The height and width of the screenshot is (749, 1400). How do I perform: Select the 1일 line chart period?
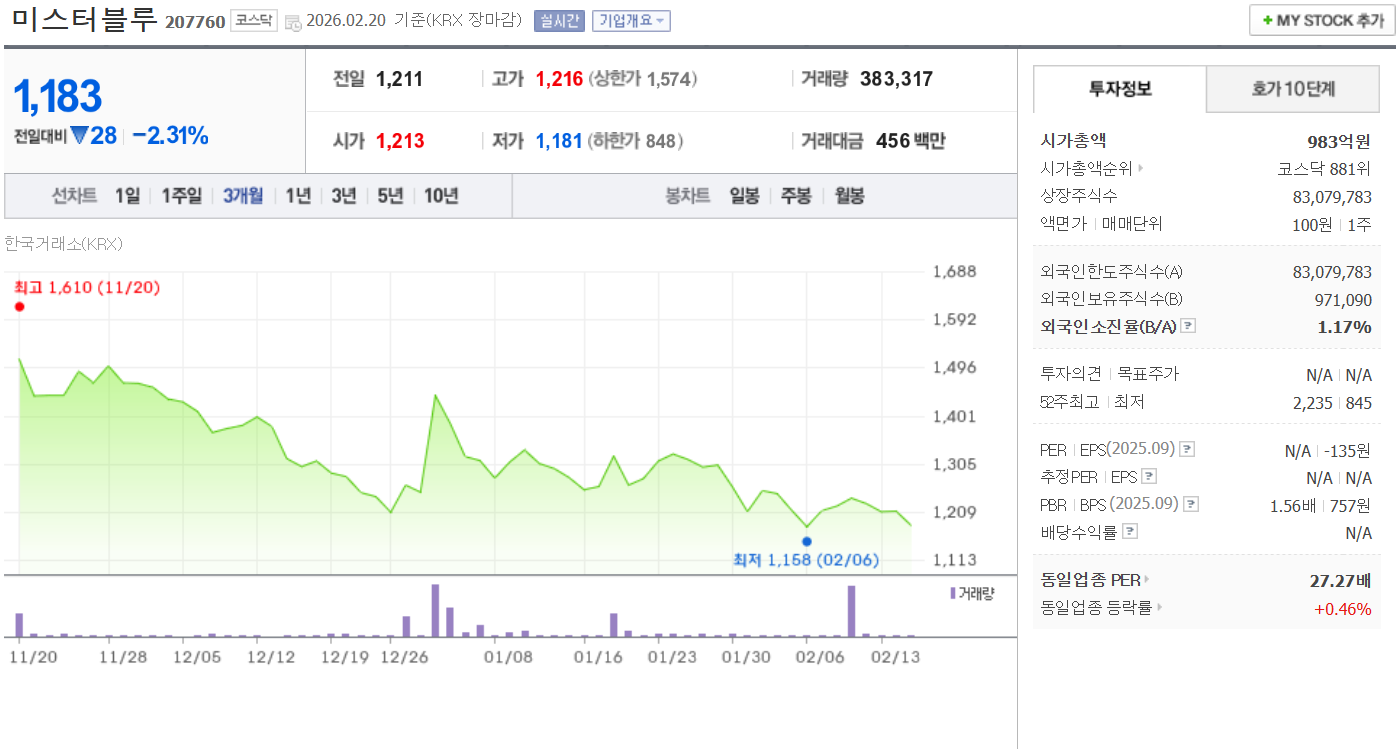[x=127, y=196]
